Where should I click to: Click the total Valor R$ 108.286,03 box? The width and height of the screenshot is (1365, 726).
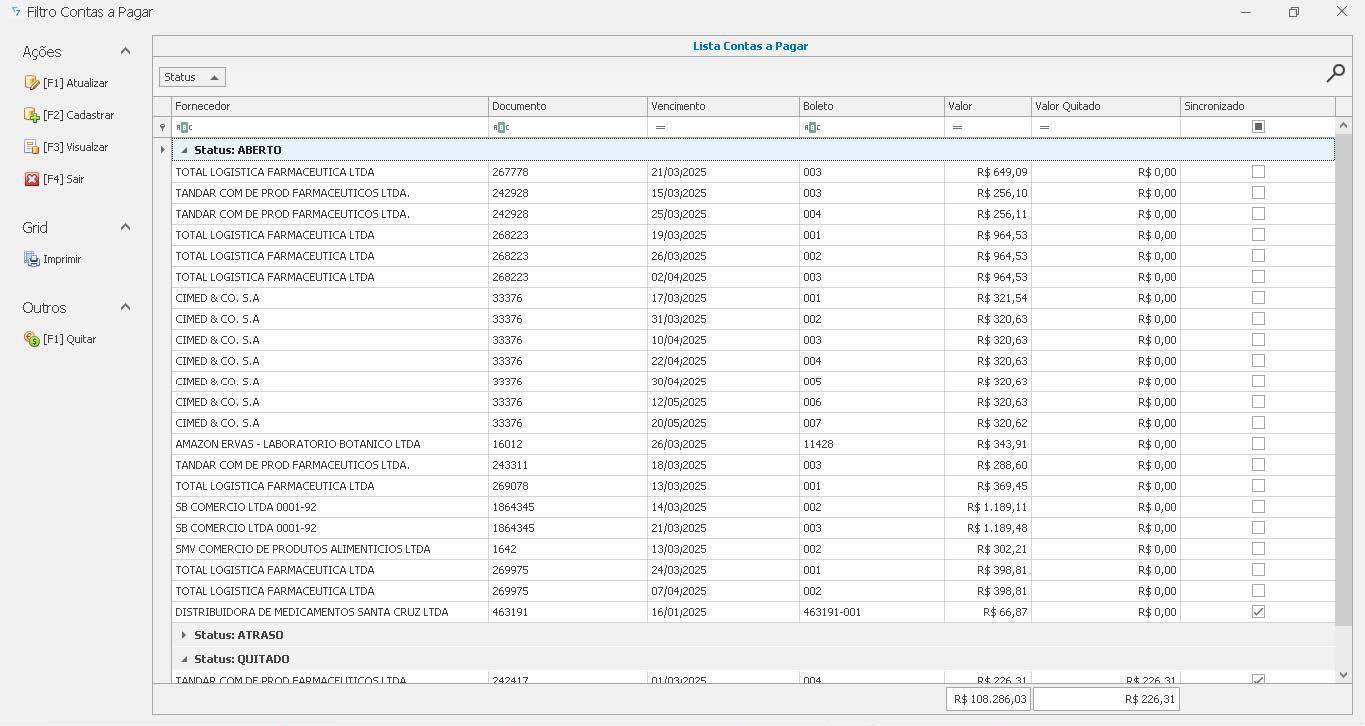tap(988, 699)
